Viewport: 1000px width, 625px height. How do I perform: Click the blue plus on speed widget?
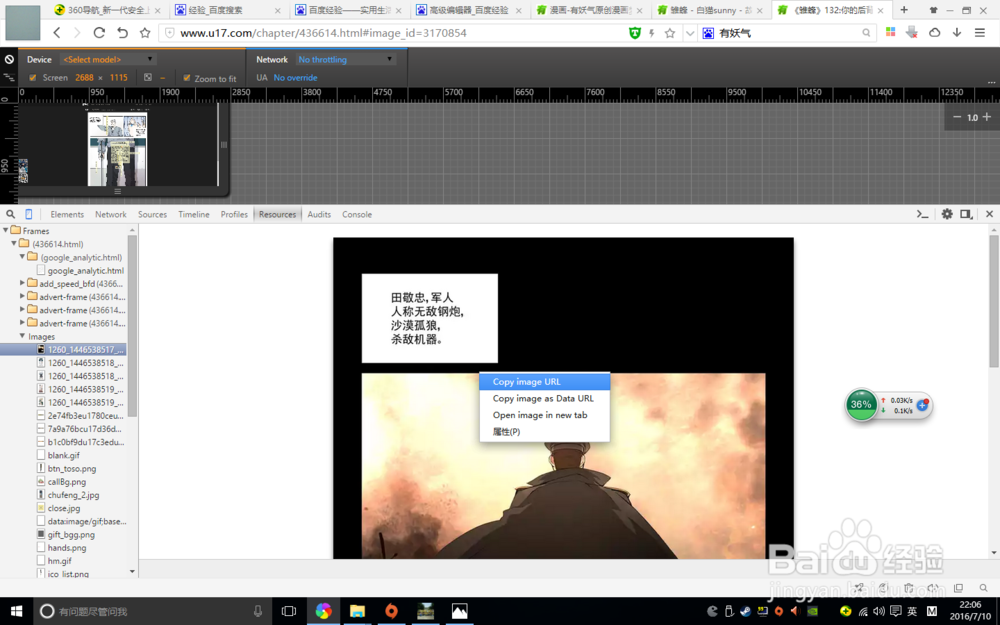click(922, 405)
